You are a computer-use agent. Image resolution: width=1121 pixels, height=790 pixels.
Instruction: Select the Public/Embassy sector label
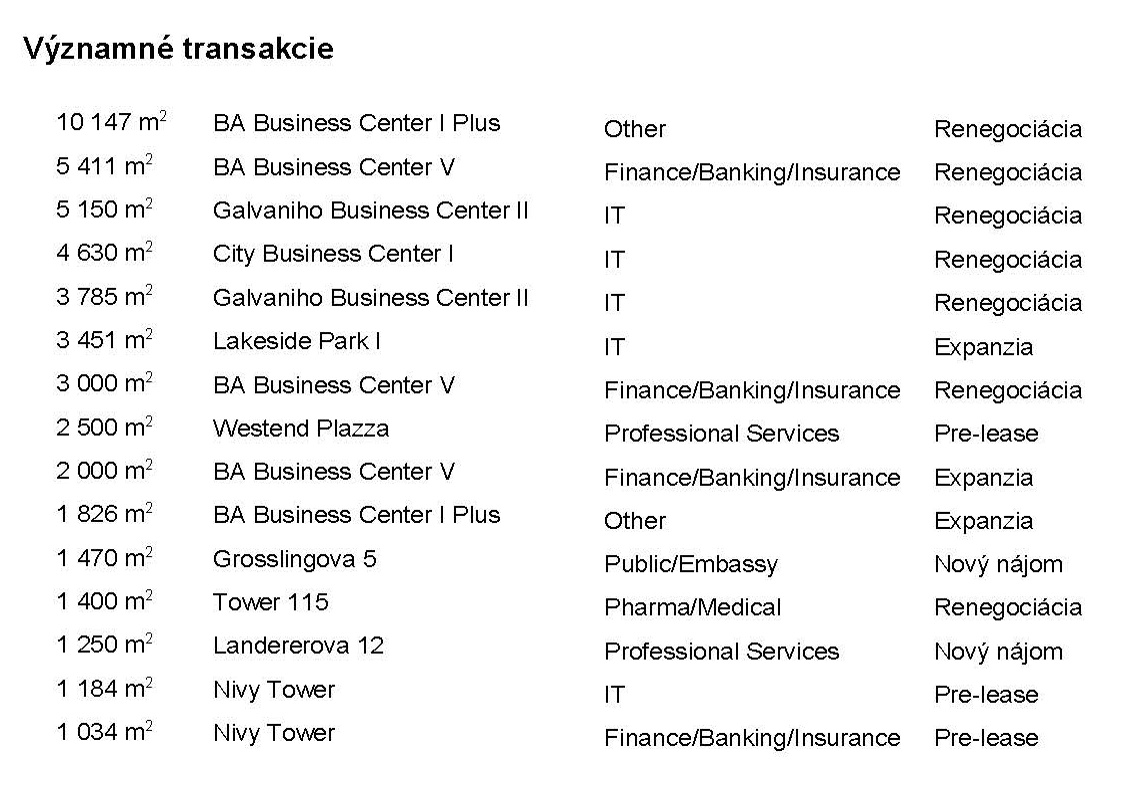click(x=691, y=565)
